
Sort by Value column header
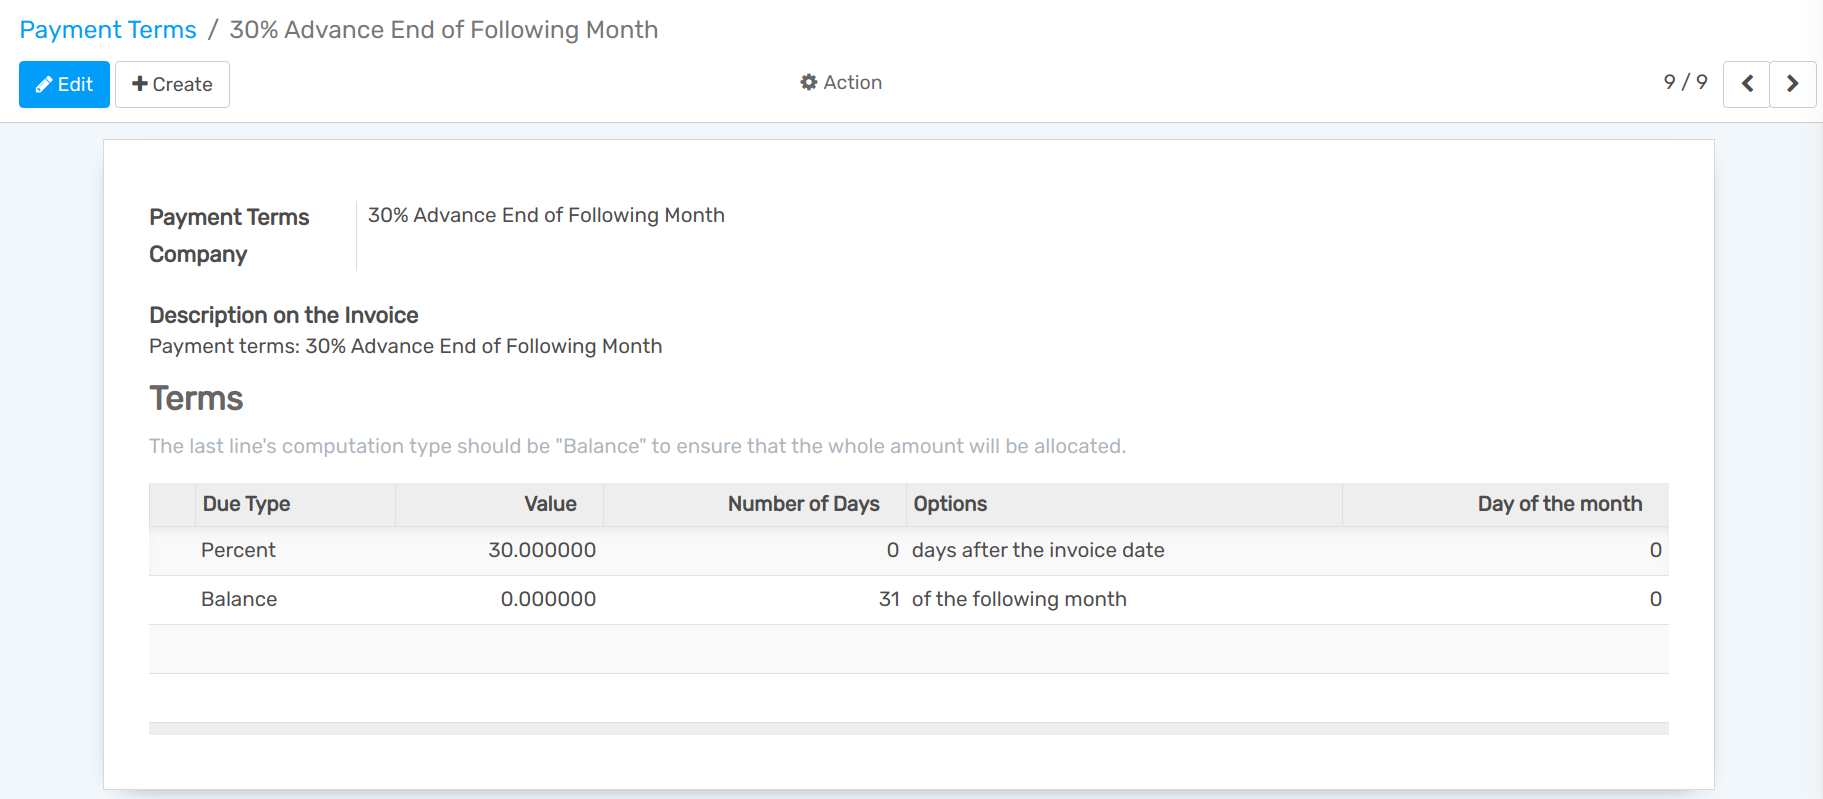[x=550, y=504]
